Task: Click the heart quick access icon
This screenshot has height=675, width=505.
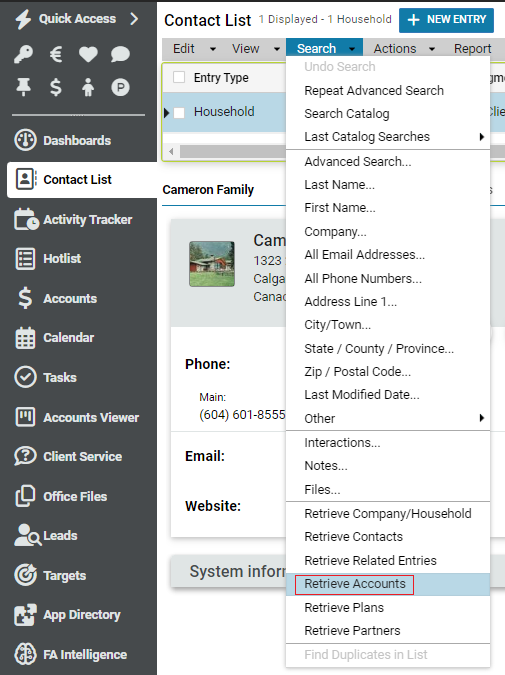Action: coord(88,55)
